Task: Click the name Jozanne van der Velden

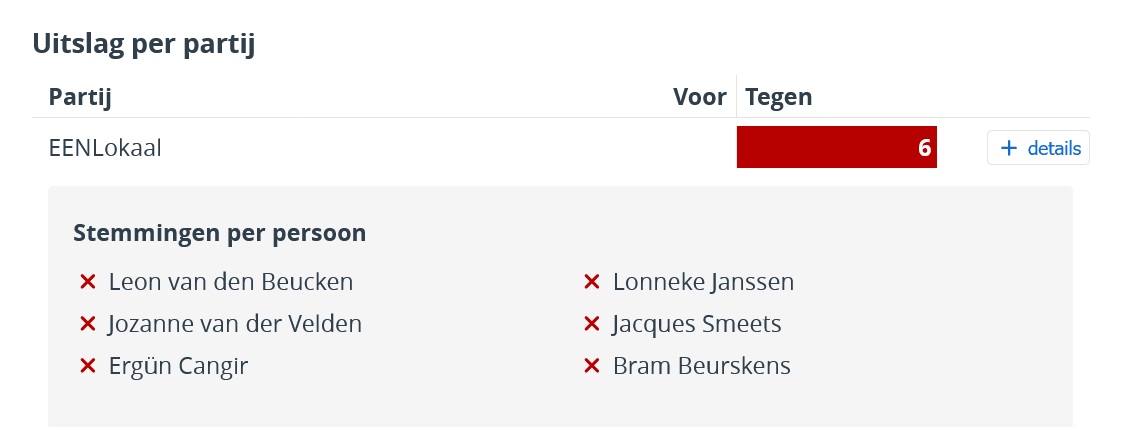Action: (235, 325)
